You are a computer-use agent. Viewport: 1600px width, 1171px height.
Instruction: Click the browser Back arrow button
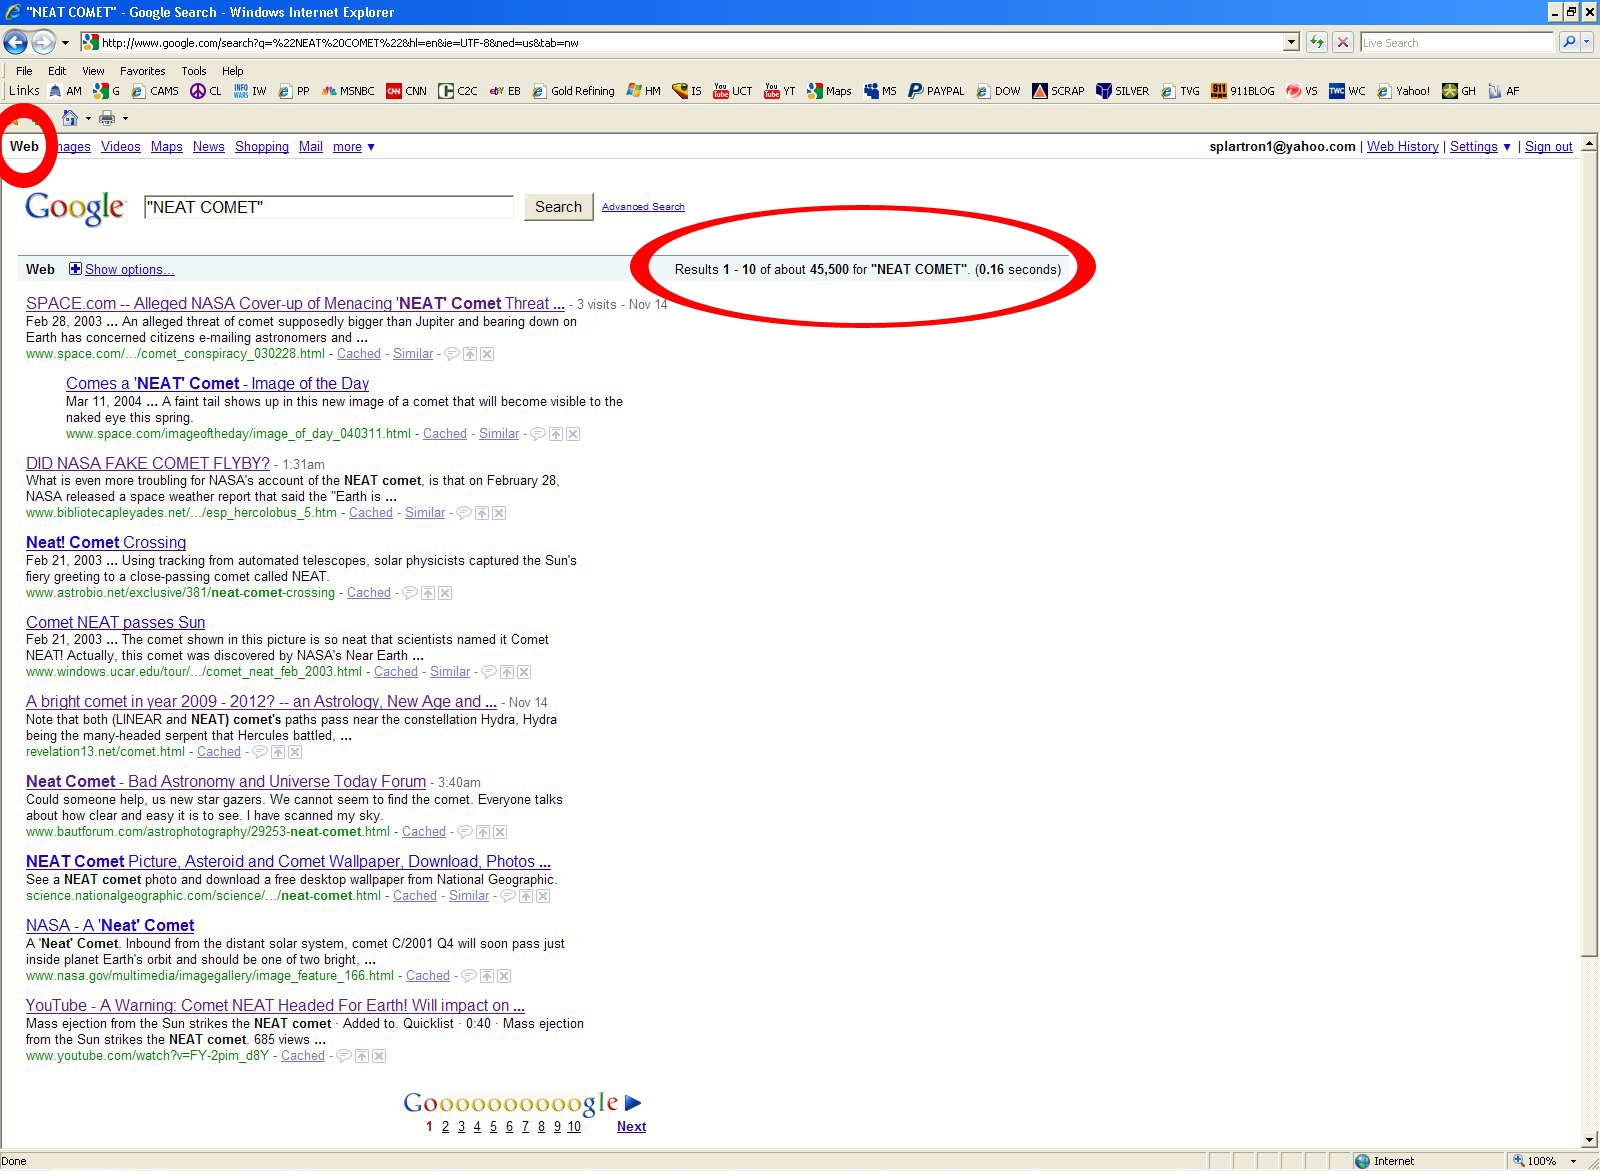click(15, 42)
